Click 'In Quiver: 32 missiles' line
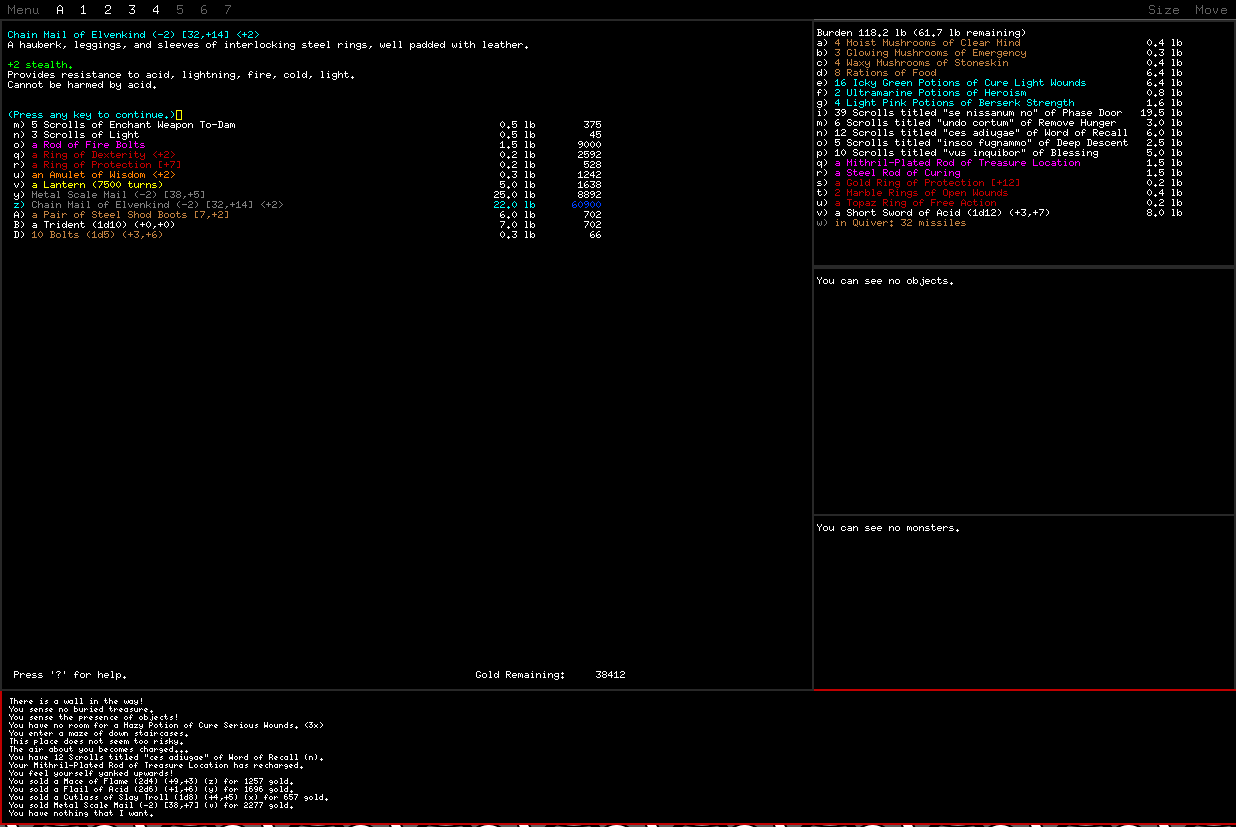This screenshot has width=1236, height=827. pyautogui.click(x=891, y=223)
